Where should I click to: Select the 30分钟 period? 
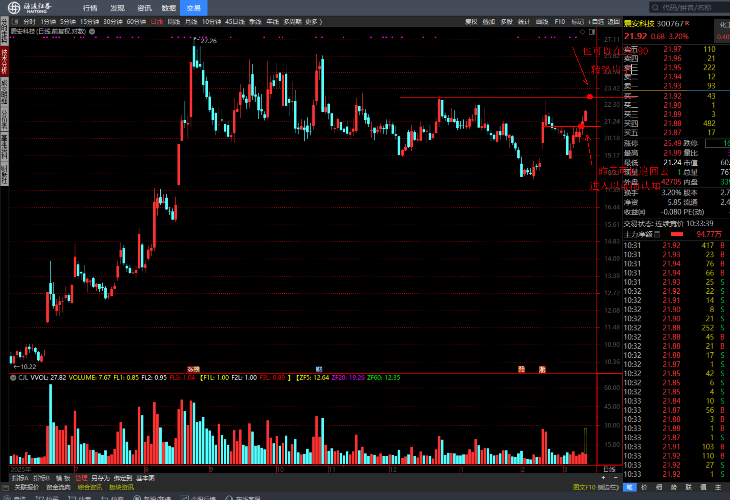(113, 22)
